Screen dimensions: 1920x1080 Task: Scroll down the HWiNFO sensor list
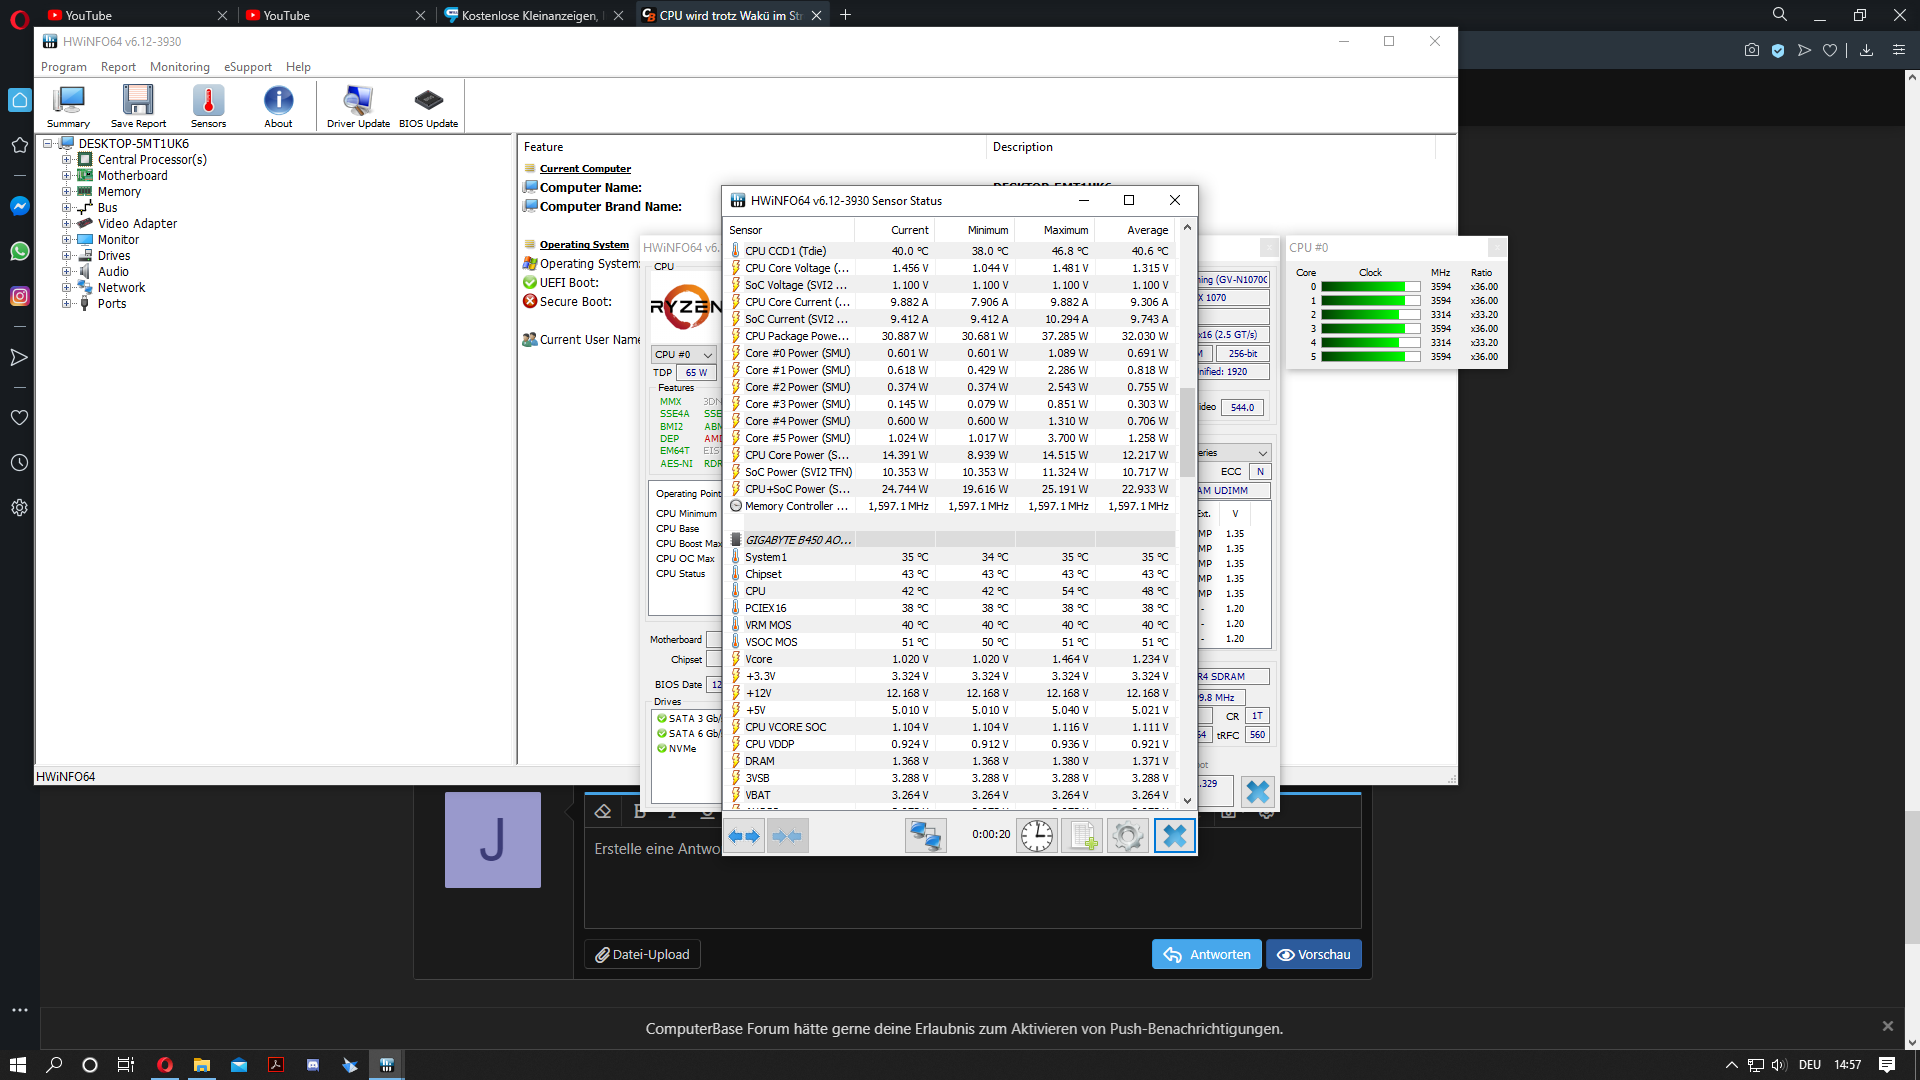[1184, 800]
